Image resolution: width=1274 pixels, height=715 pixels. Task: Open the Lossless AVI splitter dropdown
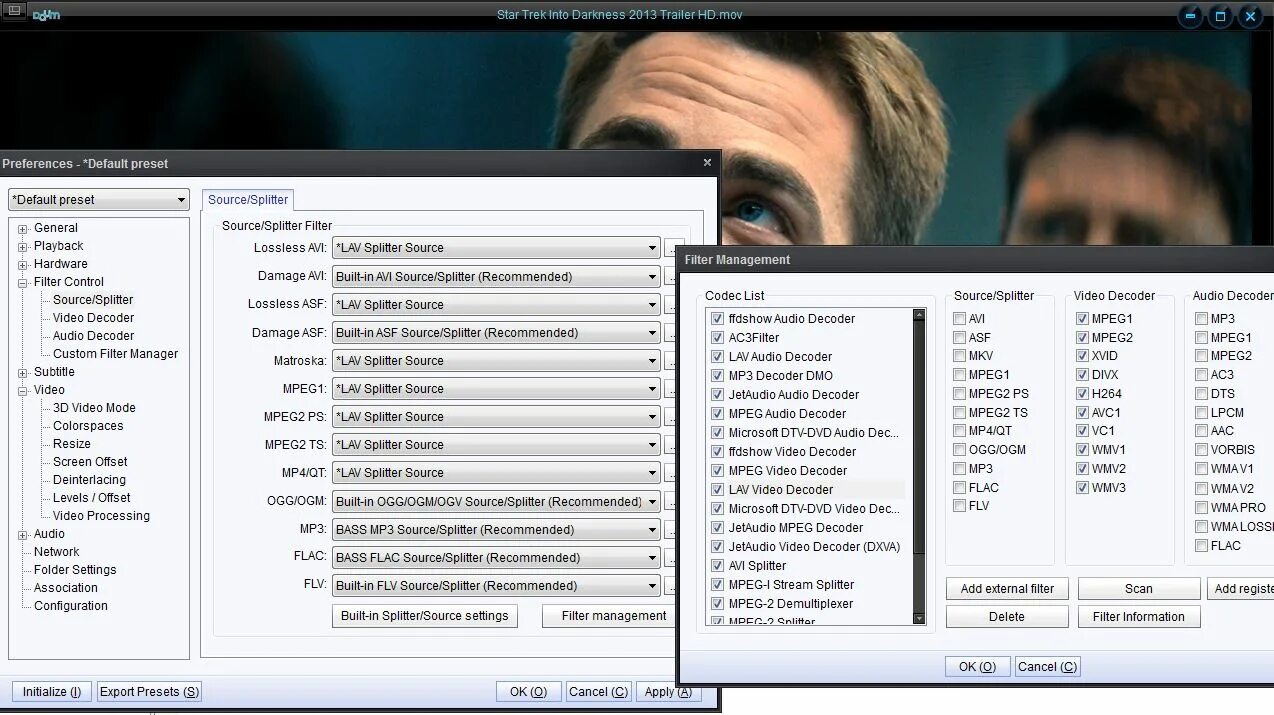(x=496, y=248)
